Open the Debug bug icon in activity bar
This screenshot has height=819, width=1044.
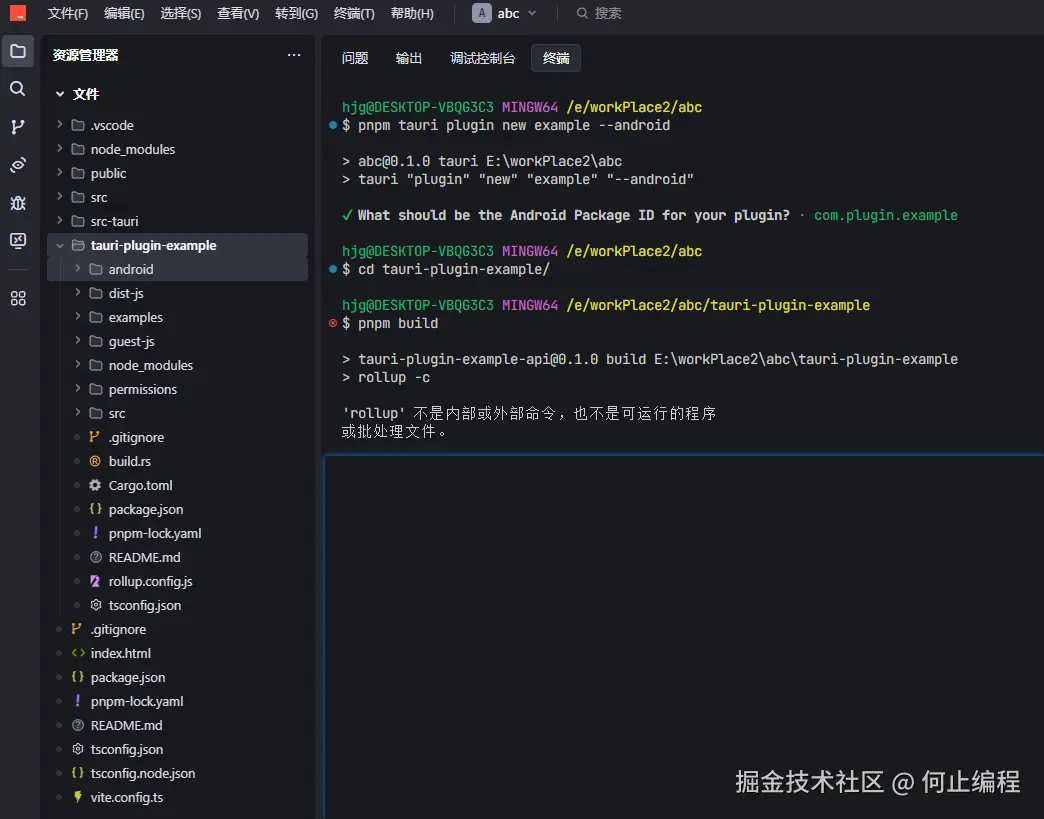[x=18, y=202]
